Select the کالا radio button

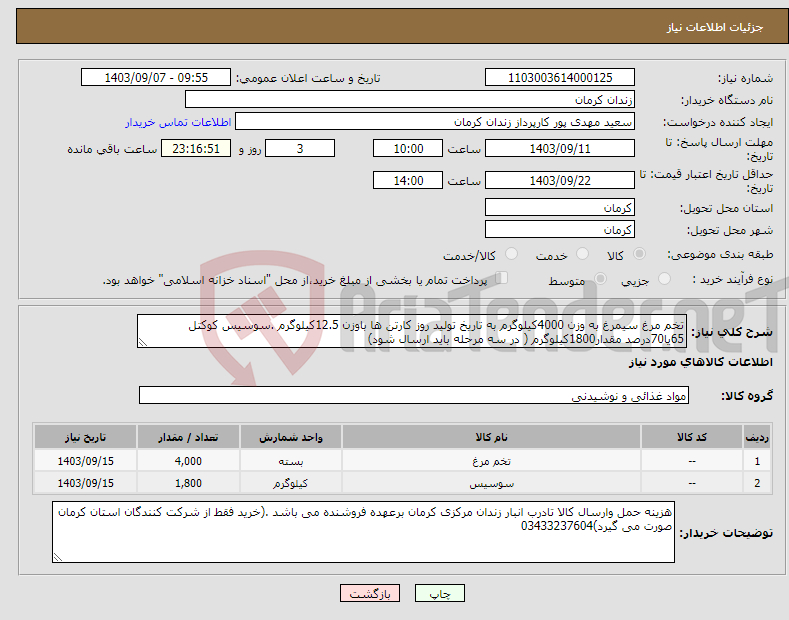(640, 254)
